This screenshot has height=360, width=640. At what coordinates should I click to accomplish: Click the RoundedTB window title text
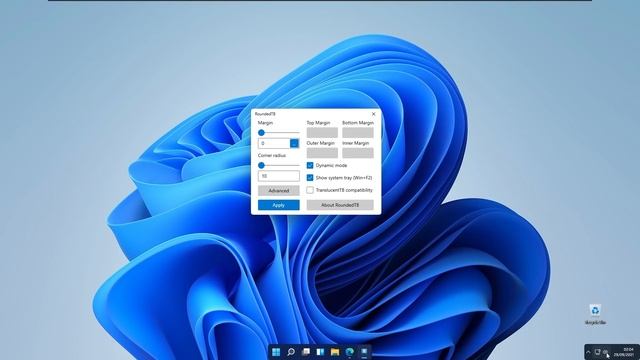click(x=265, y=114)
